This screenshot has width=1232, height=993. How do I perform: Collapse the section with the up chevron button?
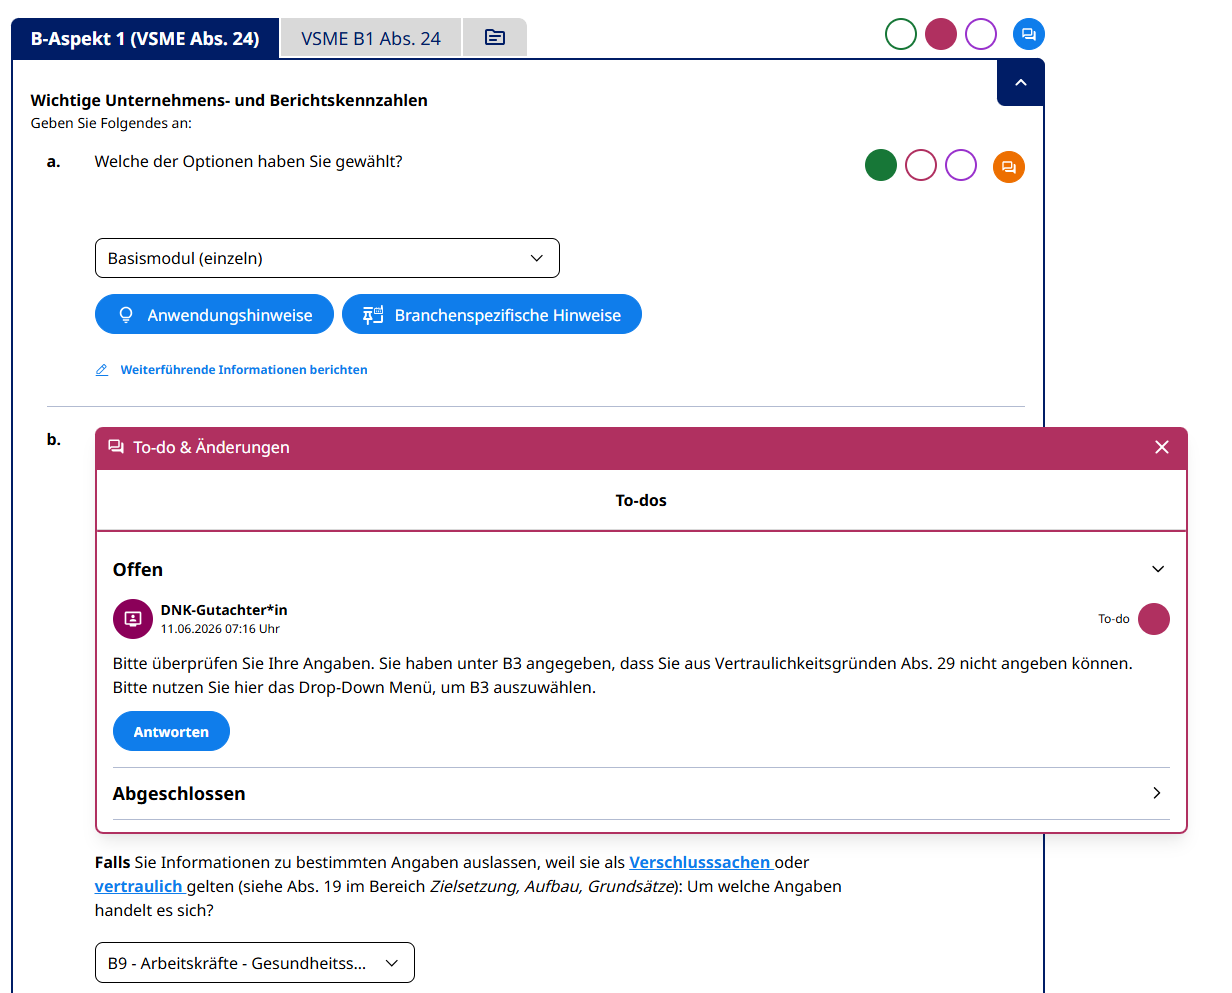pyautogui.click(x=1021, y=82)
